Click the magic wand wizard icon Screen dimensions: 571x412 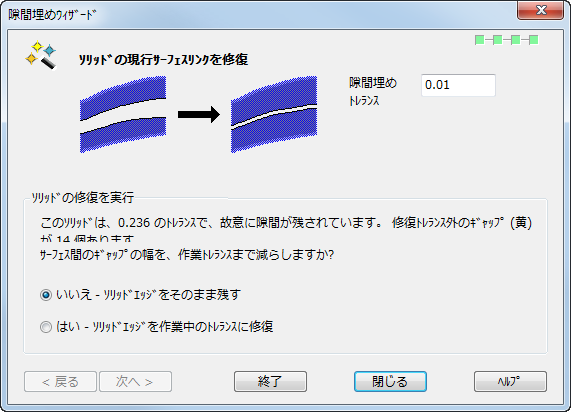40,55
